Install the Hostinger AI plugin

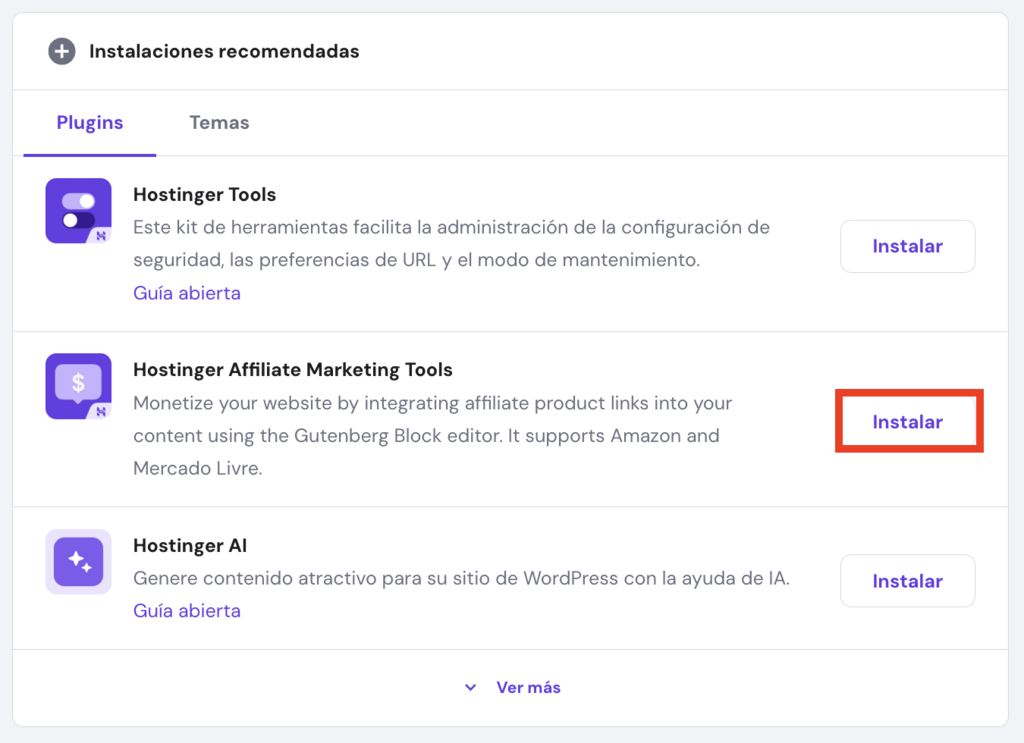tap(907, 581)
